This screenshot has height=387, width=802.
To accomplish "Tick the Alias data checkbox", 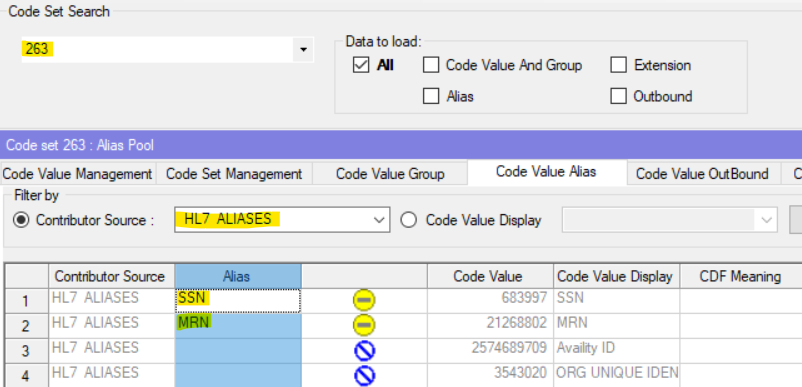I will [431, 96].
